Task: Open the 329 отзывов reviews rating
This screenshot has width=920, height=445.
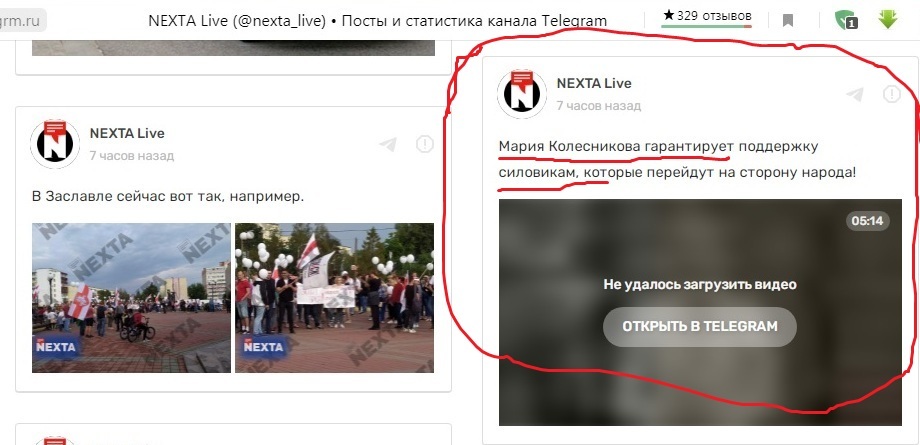Action: coord(707,16)
